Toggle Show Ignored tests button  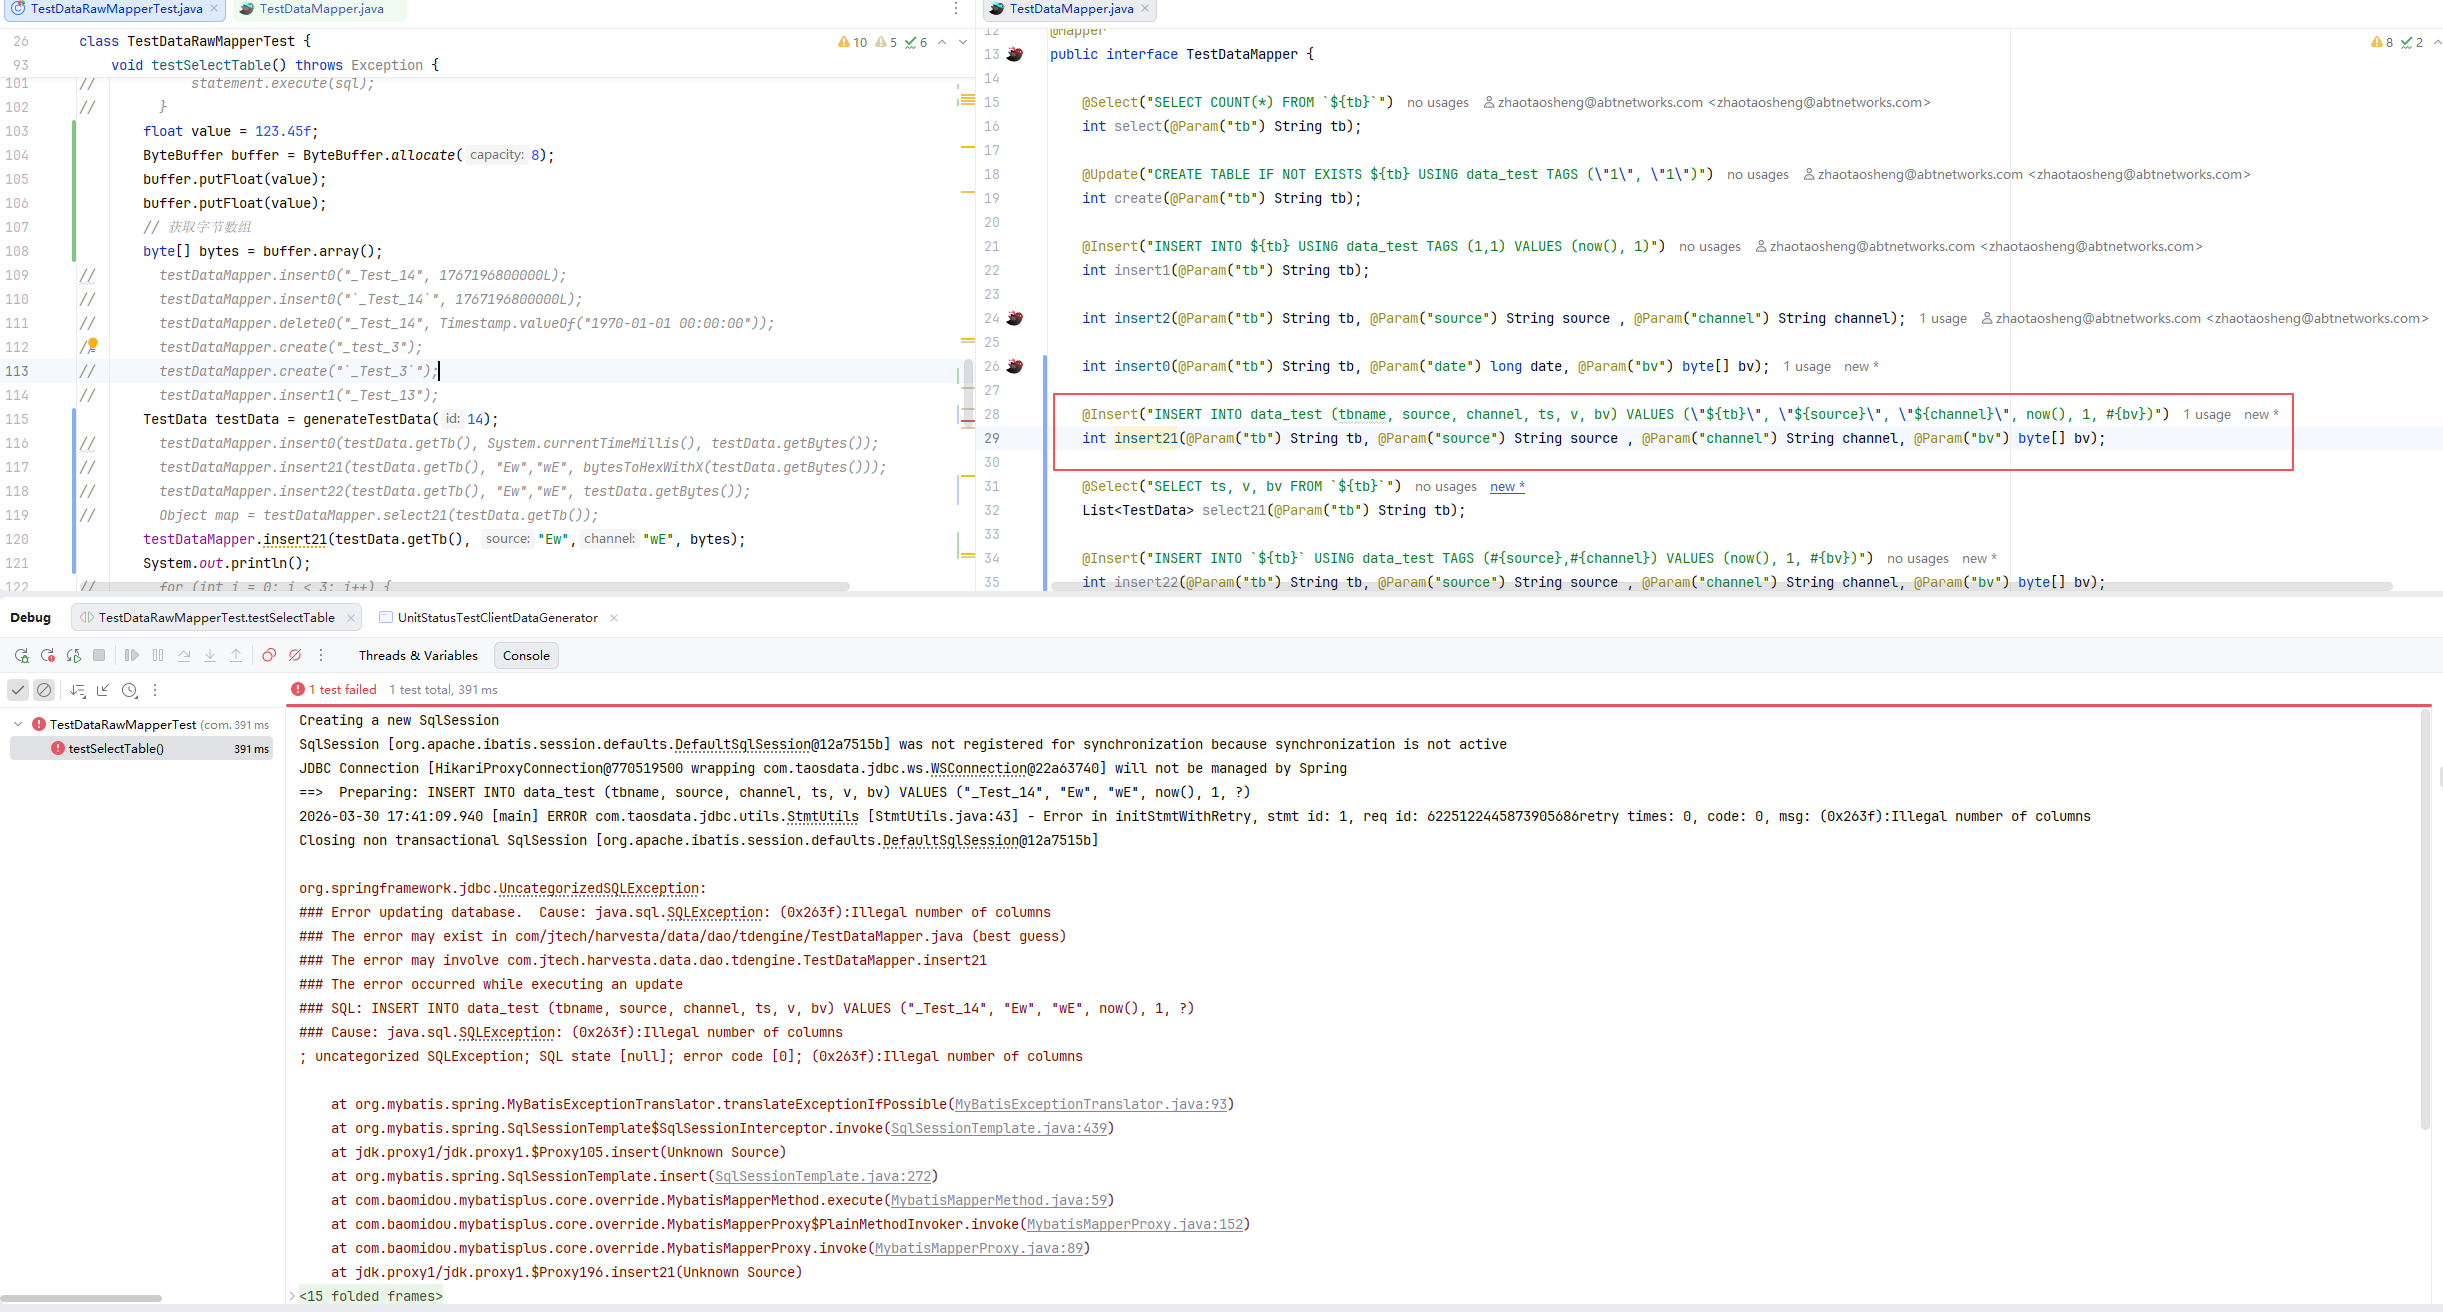[x=44, y=690]
